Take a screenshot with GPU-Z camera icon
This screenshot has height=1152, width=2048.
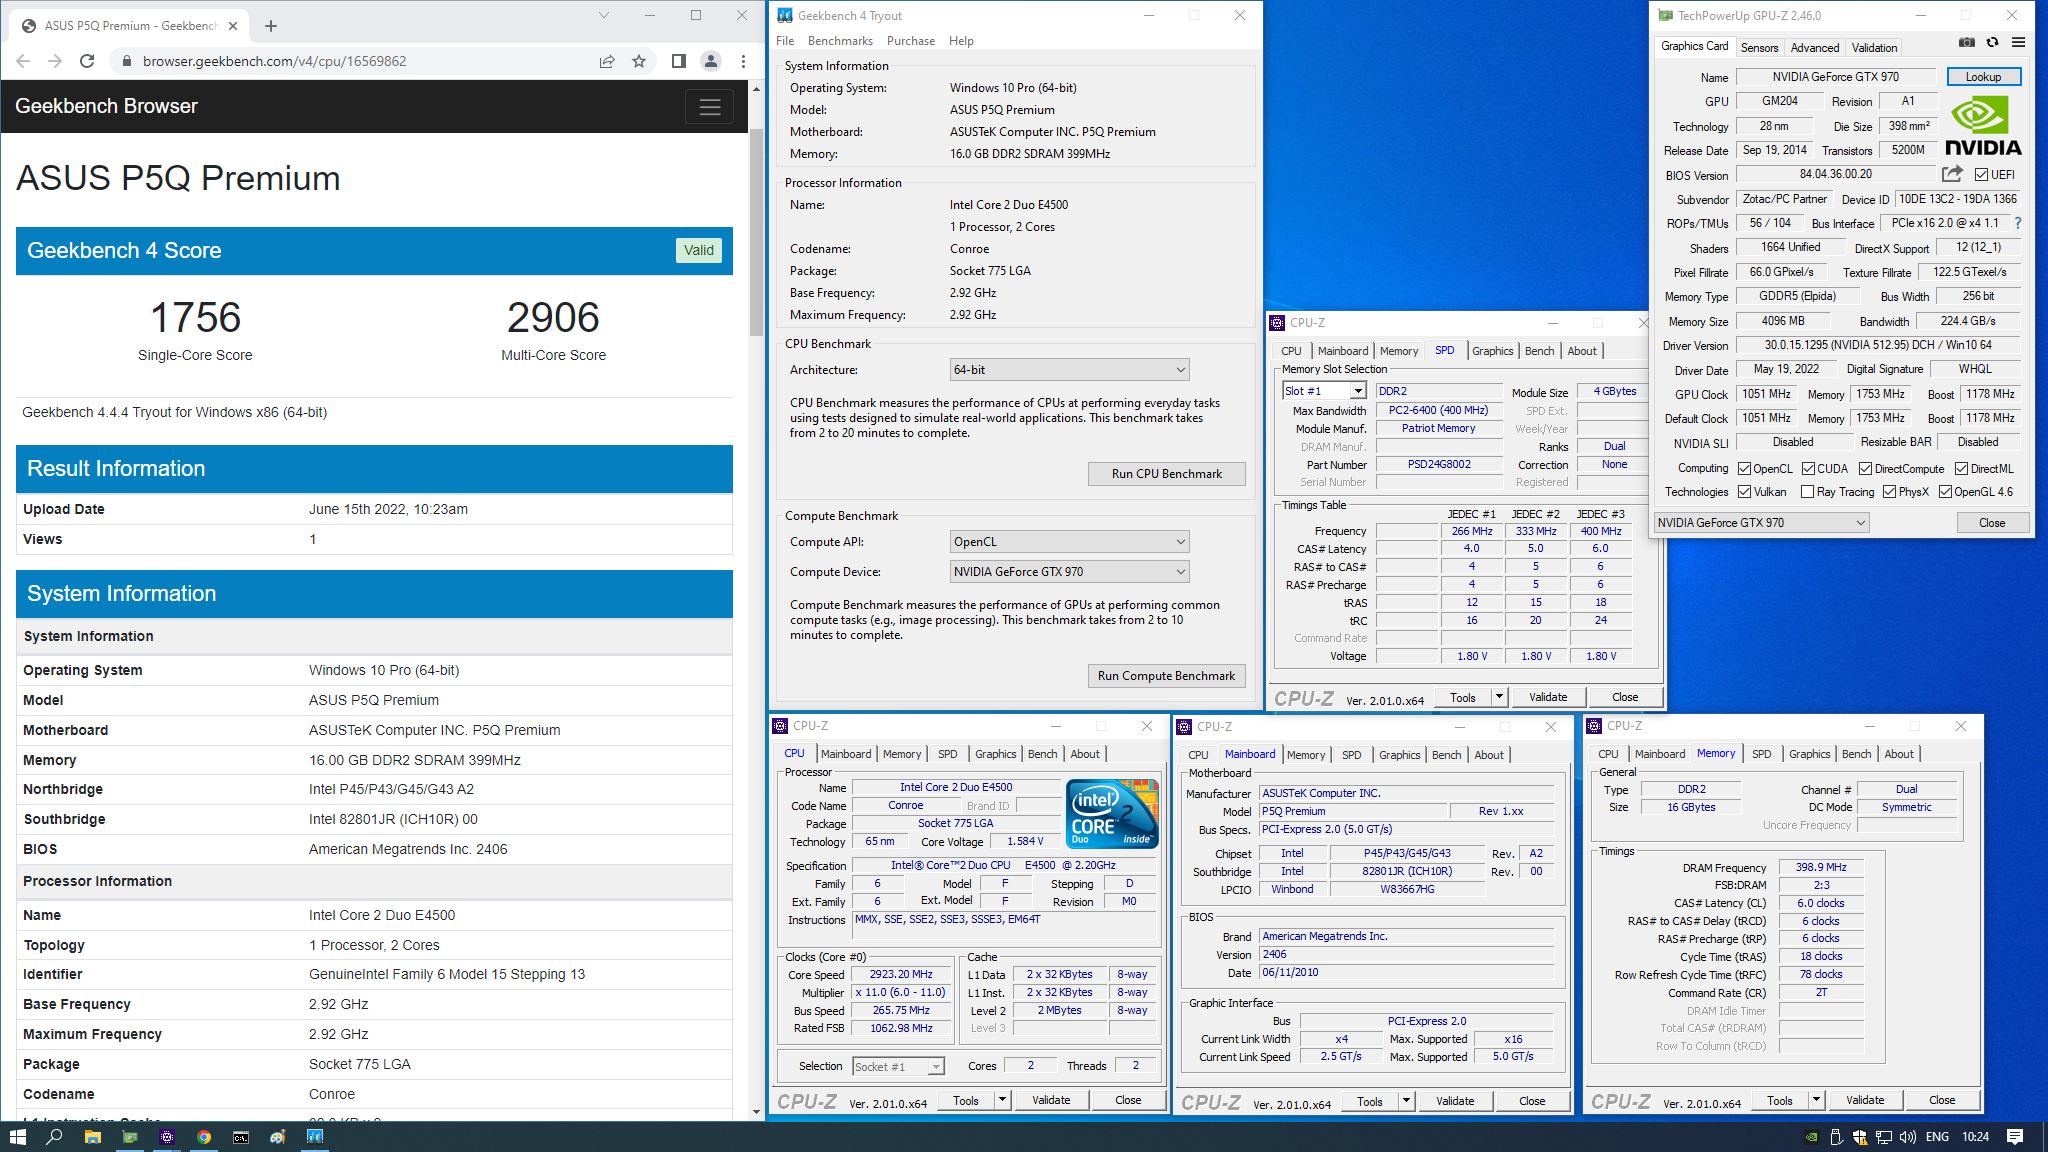click(x=1966, y=43)
